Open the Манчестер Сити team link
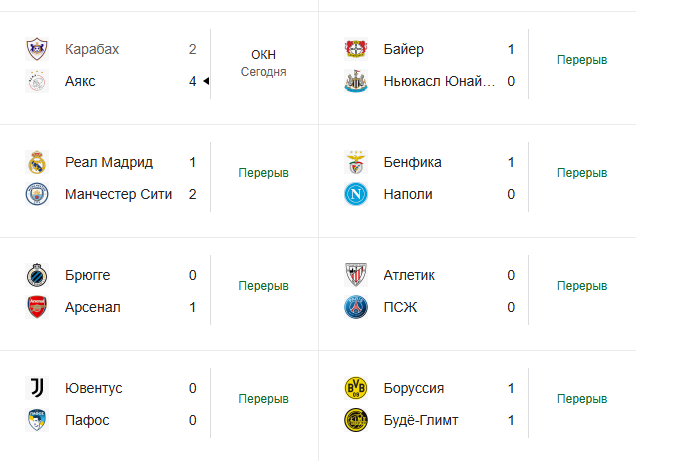The image size is (674, 461). tap(118, 194)
